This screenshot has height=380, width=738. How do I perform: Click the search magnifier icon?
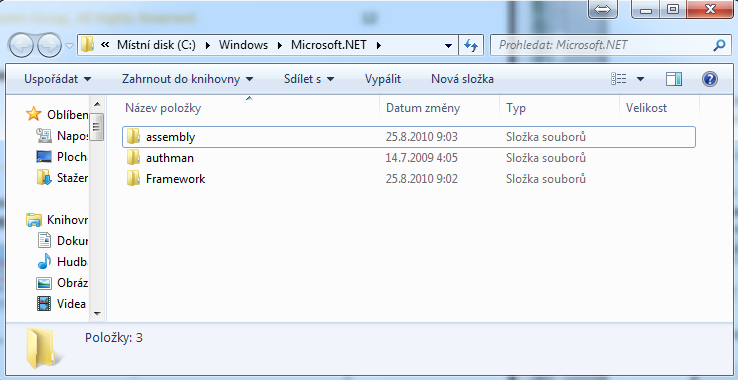click(x=719, y=45)
